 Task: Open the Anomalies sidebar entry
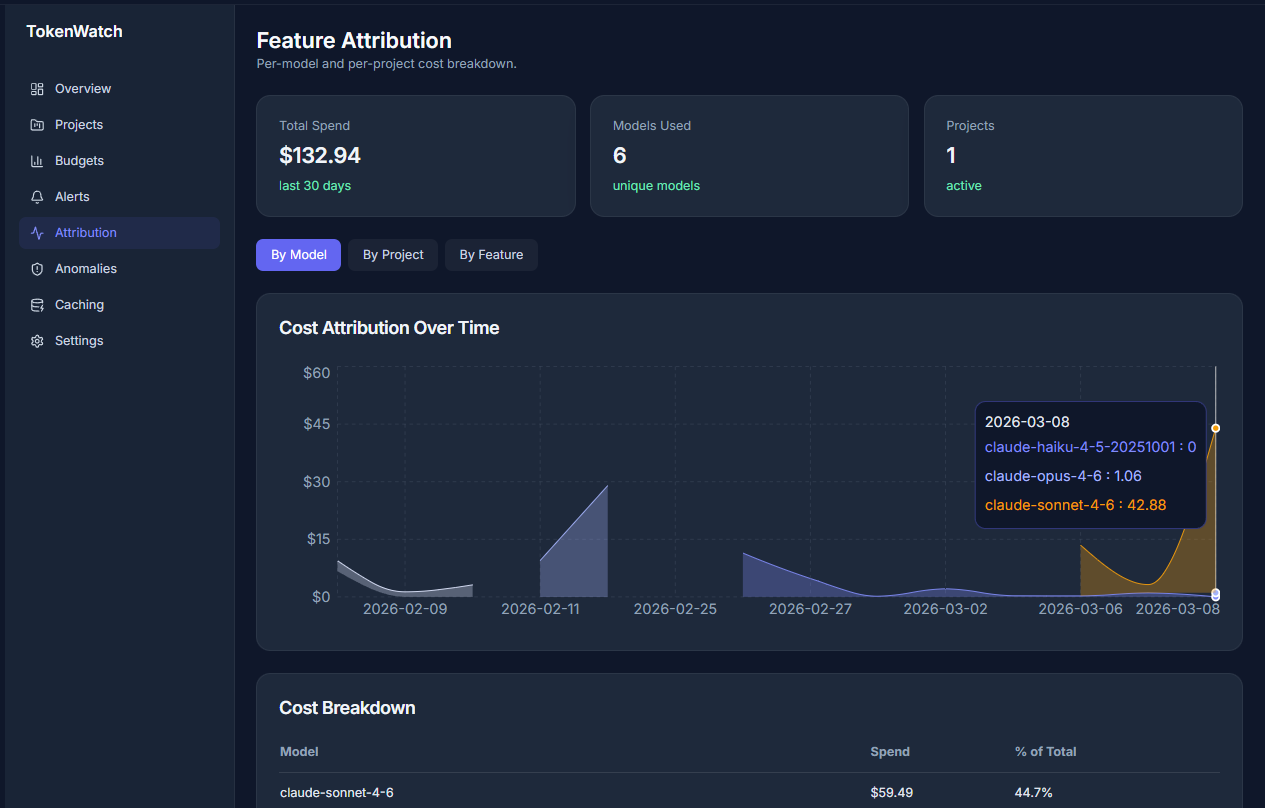(x=86, y=268)
